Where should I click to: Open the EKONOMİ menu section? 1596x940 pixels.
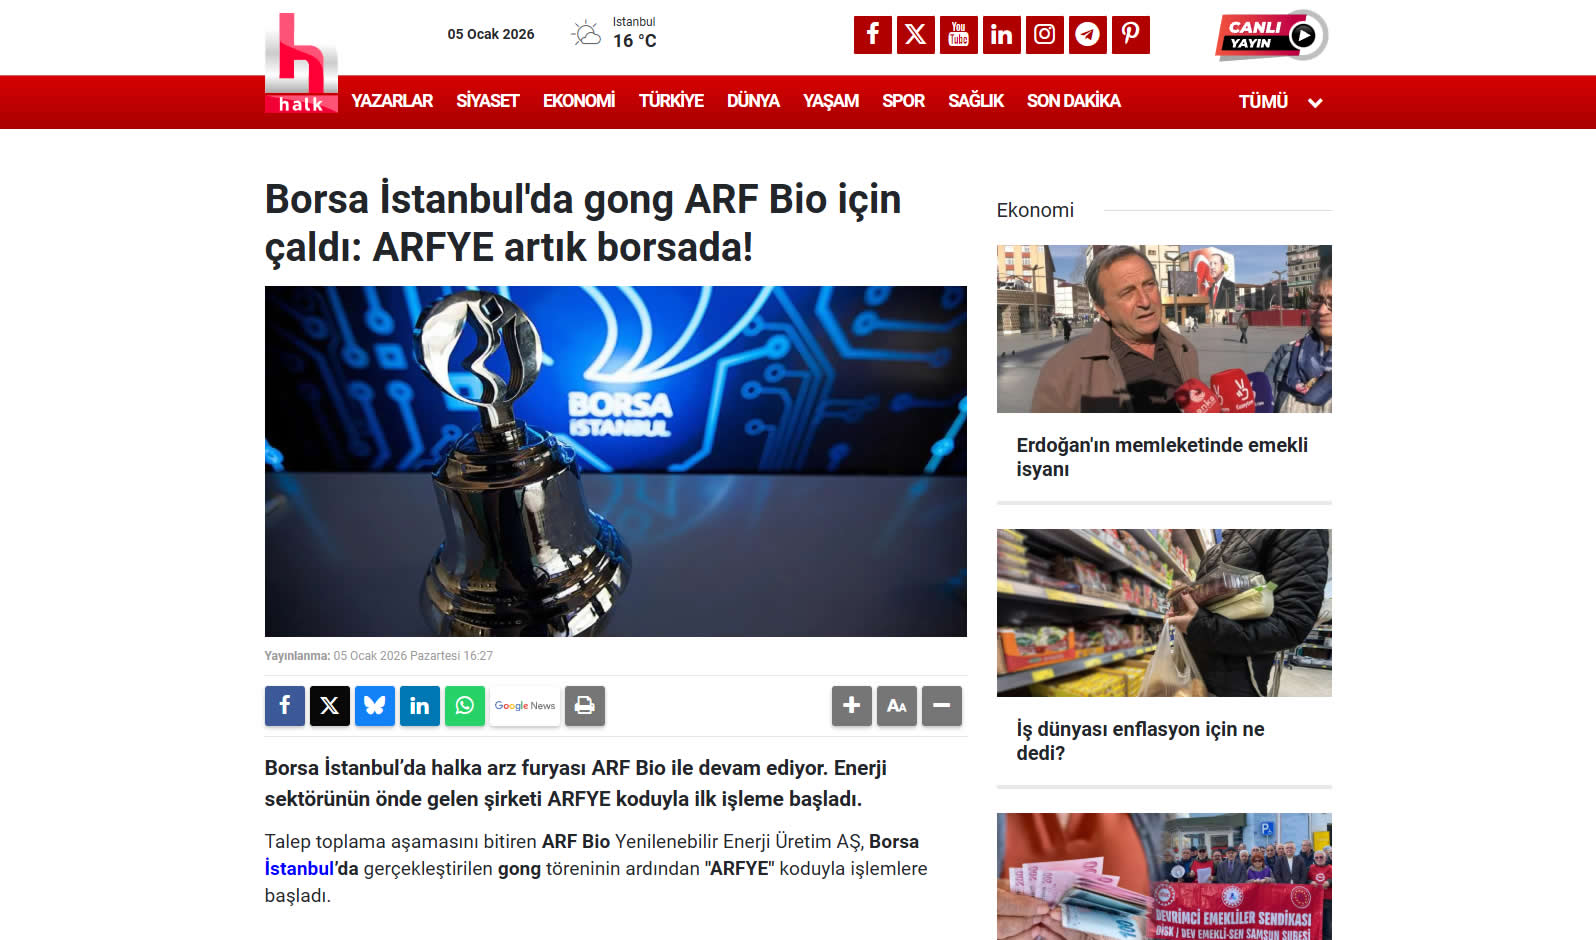578,101
